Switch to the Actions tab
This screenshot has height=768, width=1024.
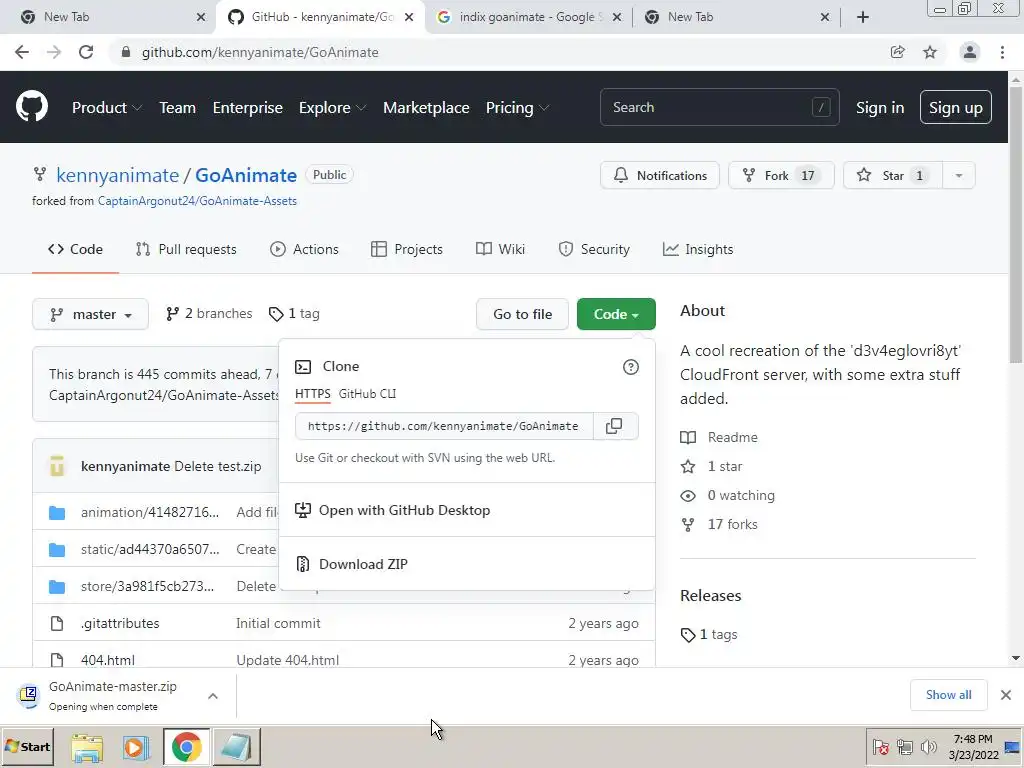[x=304, y=249]
